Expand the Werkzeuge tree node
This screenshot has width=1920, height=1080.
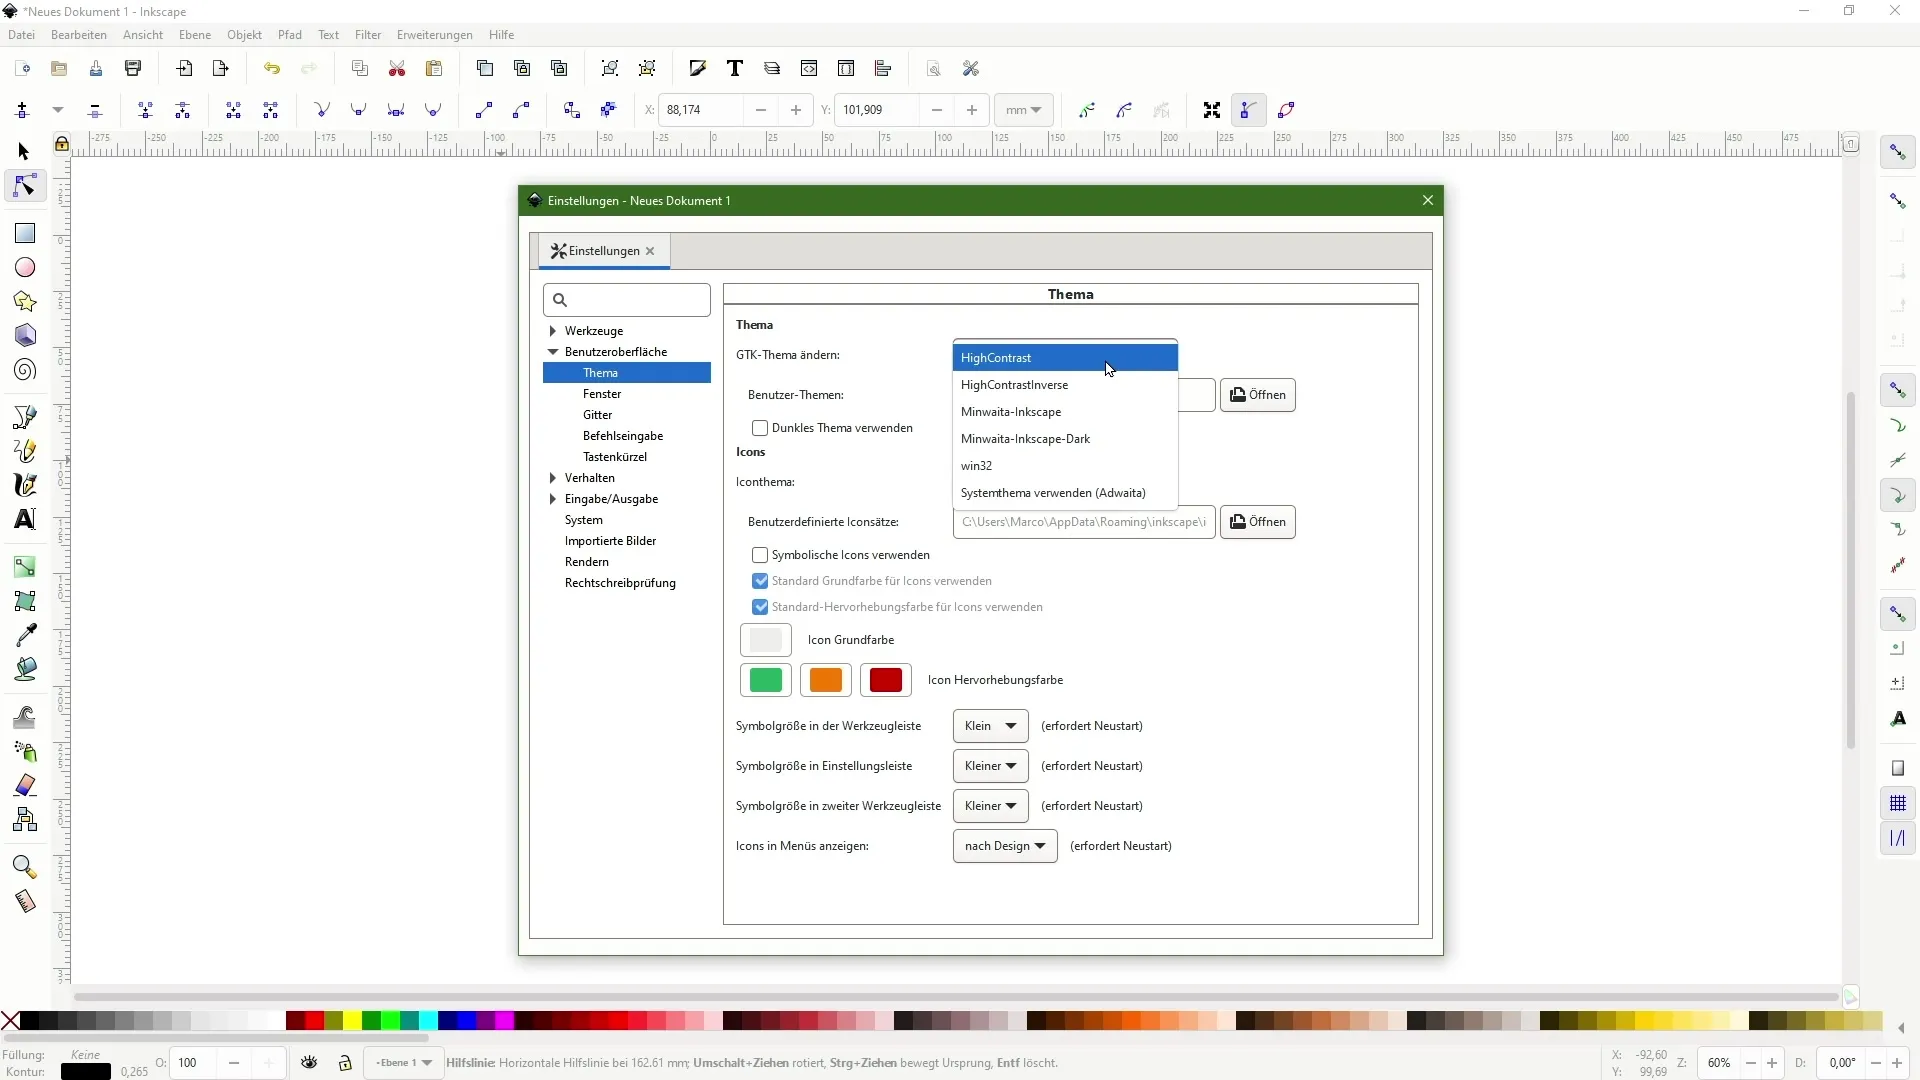(x=553, y=331)
